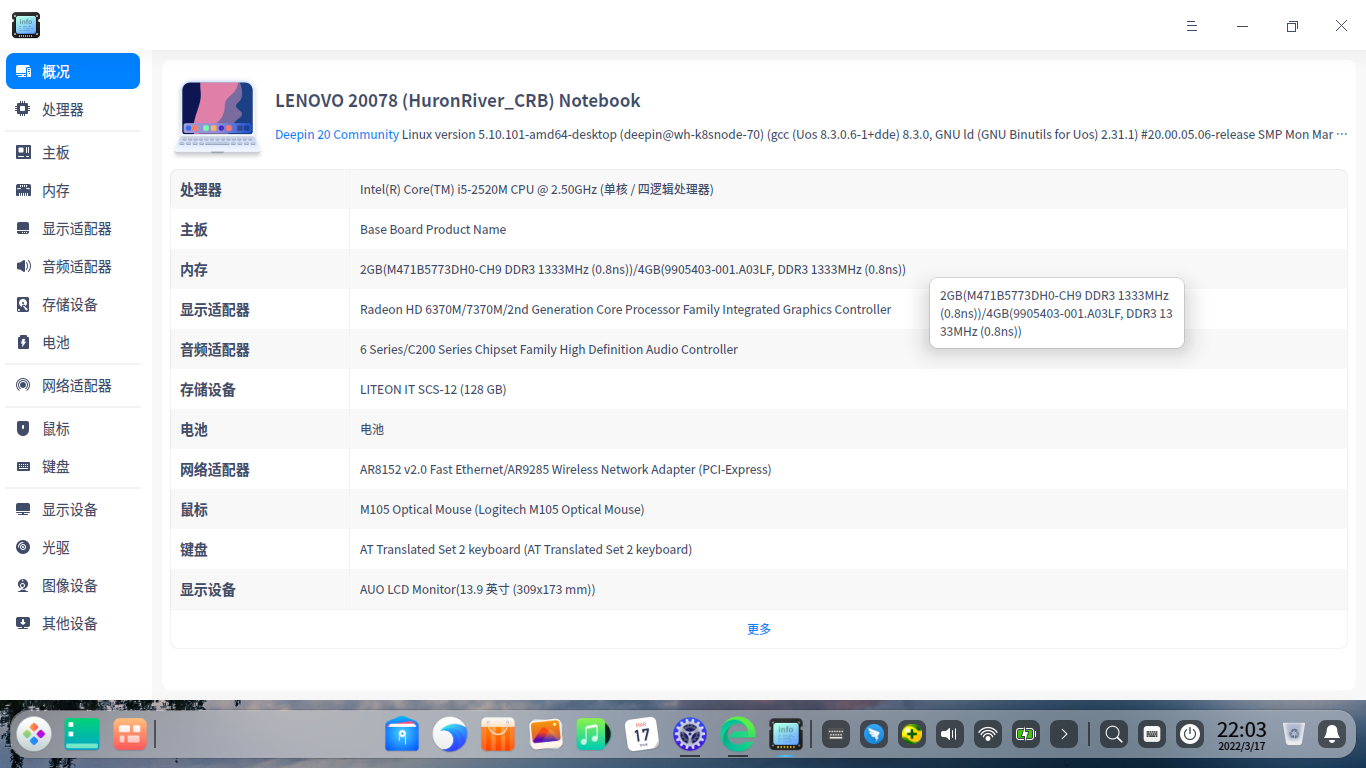Click the LENOVO 20078 Notebook title
1366x768 pixels.
coord(458,100)
